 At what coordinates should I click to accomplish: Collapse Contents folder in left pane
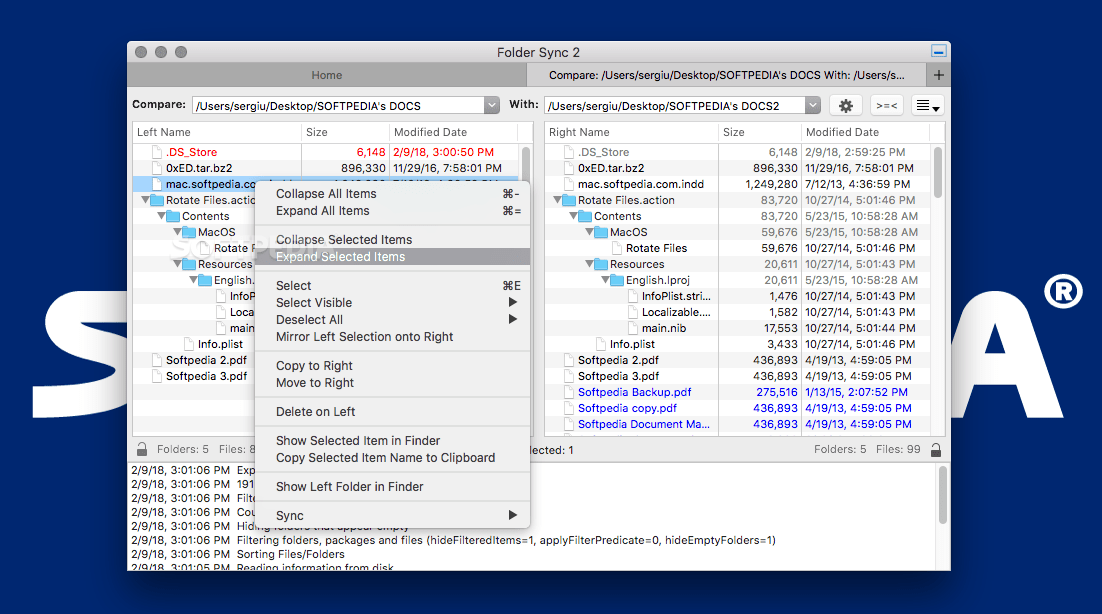click(161, 216)
